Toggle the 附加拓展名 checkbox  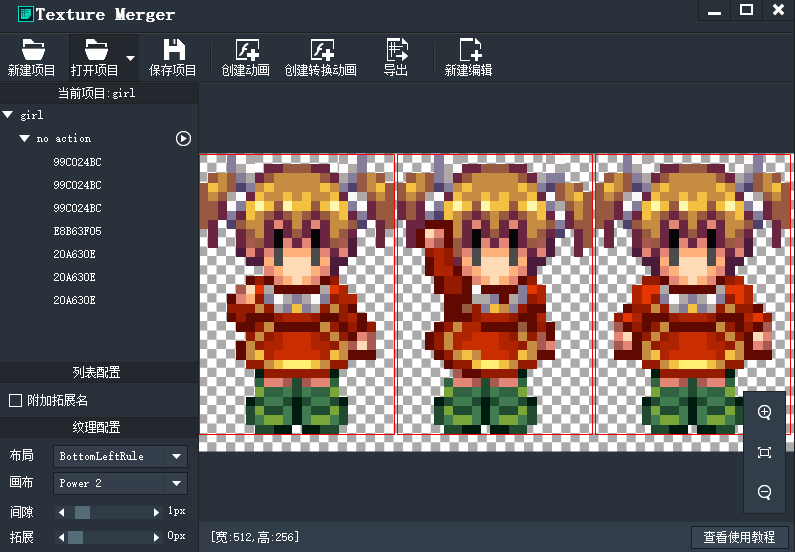(x=15, y=400)
